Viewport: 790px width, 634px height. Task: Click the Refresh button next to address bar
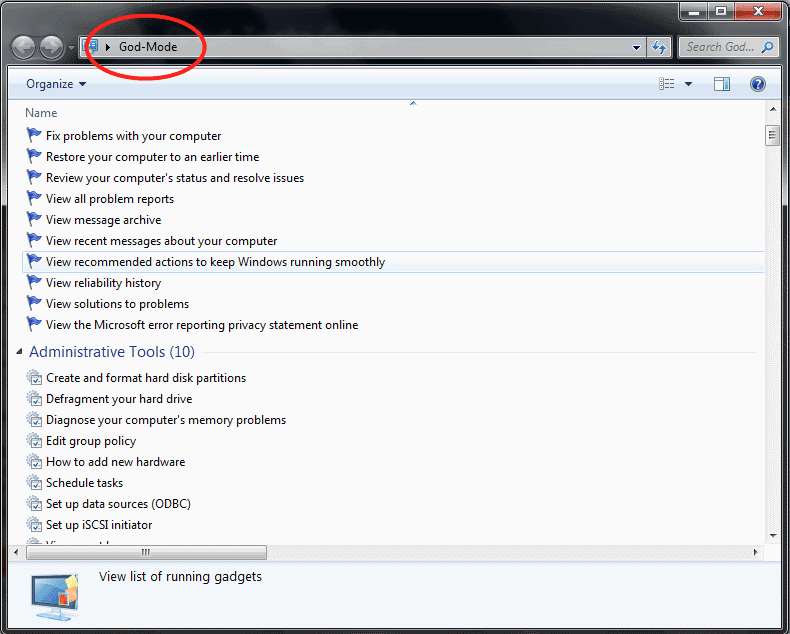tap(659, 47)
